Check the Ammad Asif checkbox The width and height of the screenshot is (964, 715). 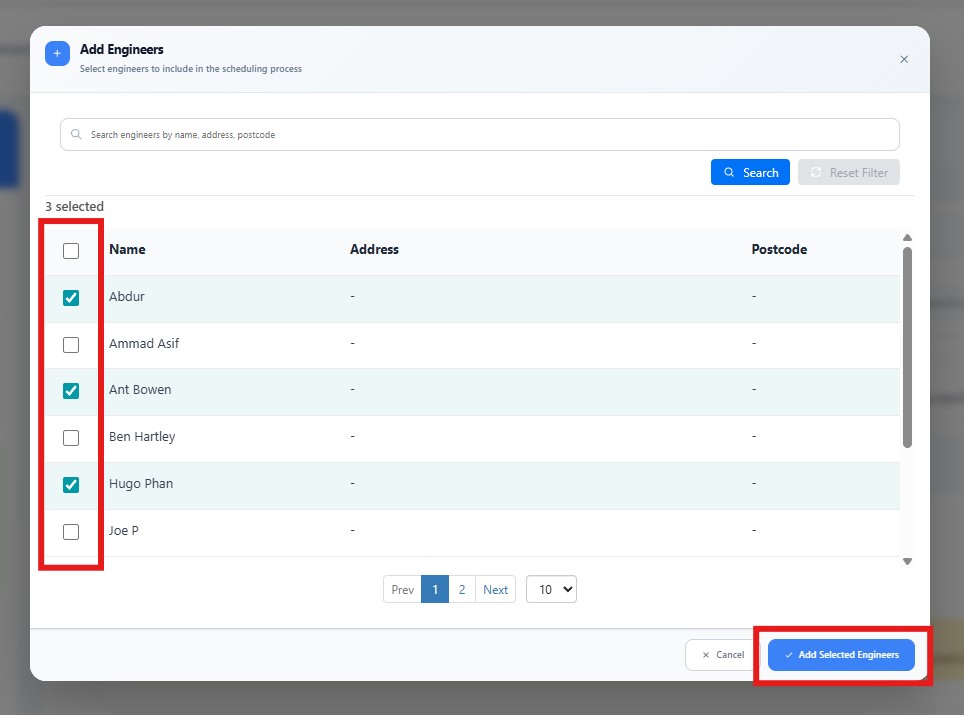(71, 344)
